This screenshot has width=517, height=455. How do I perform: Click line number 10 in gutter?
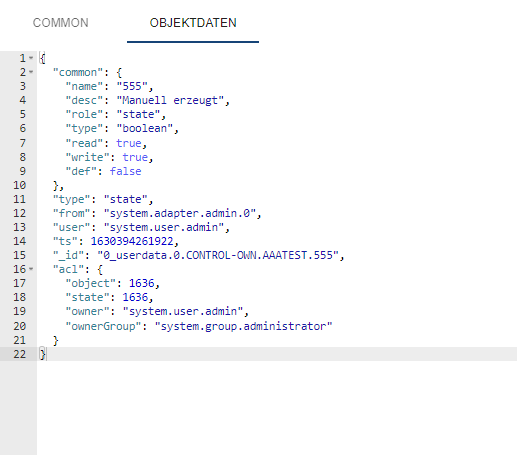click(x=19, y=185)
